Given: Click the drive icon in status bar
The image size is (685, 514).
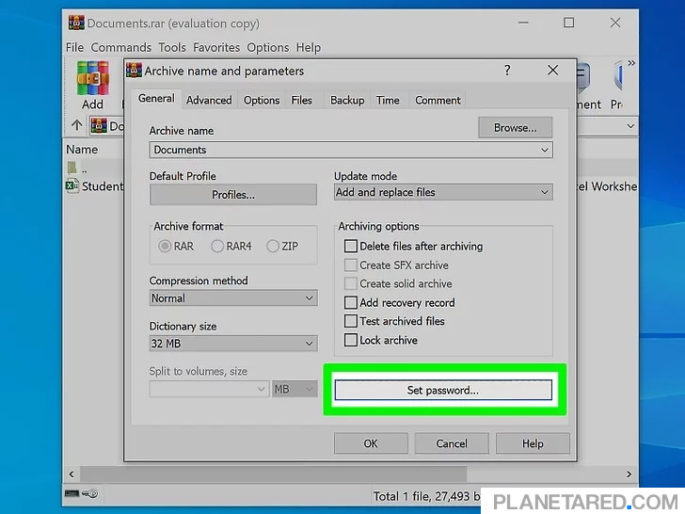Looking at the screenshot, I should (x=73, y=494).
